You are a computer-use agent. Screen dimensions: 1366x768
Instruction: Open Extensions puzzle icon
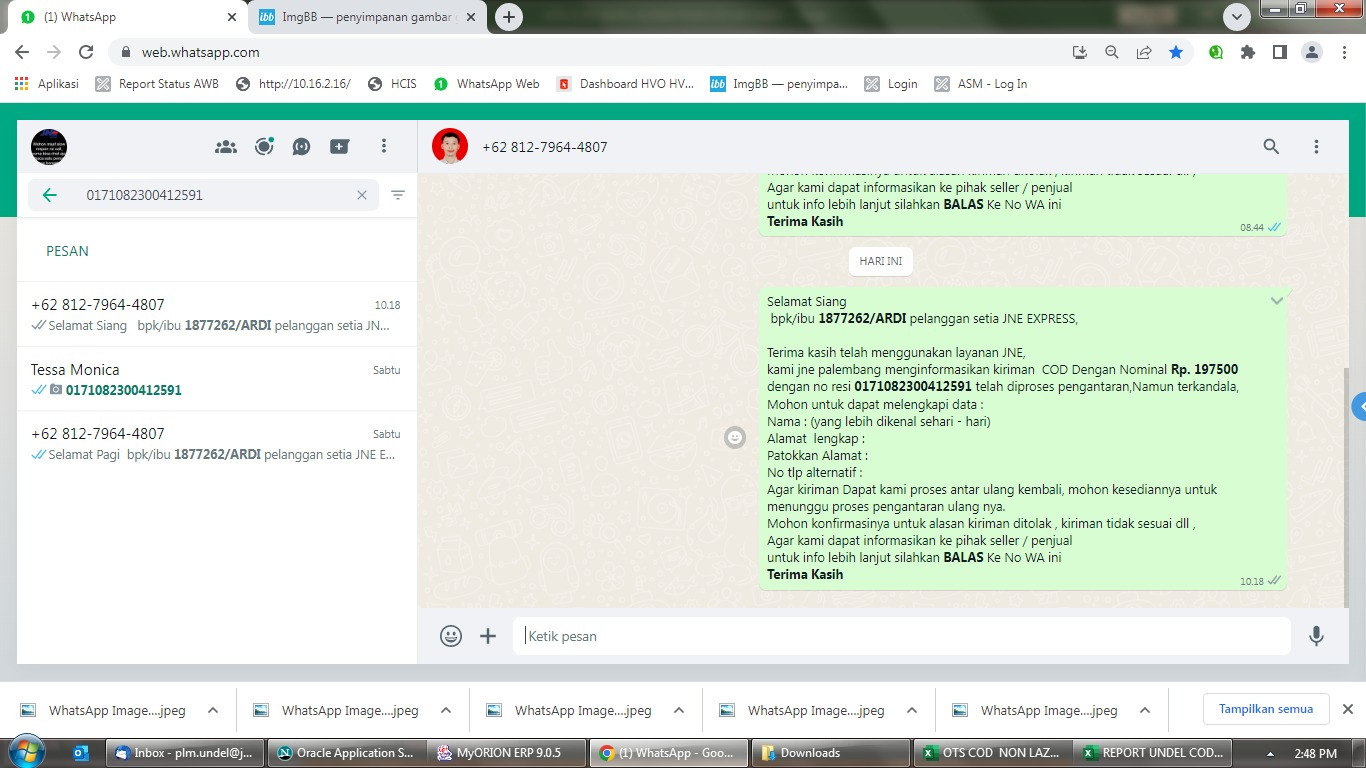pyautogui.click(x=1248, y=52)
